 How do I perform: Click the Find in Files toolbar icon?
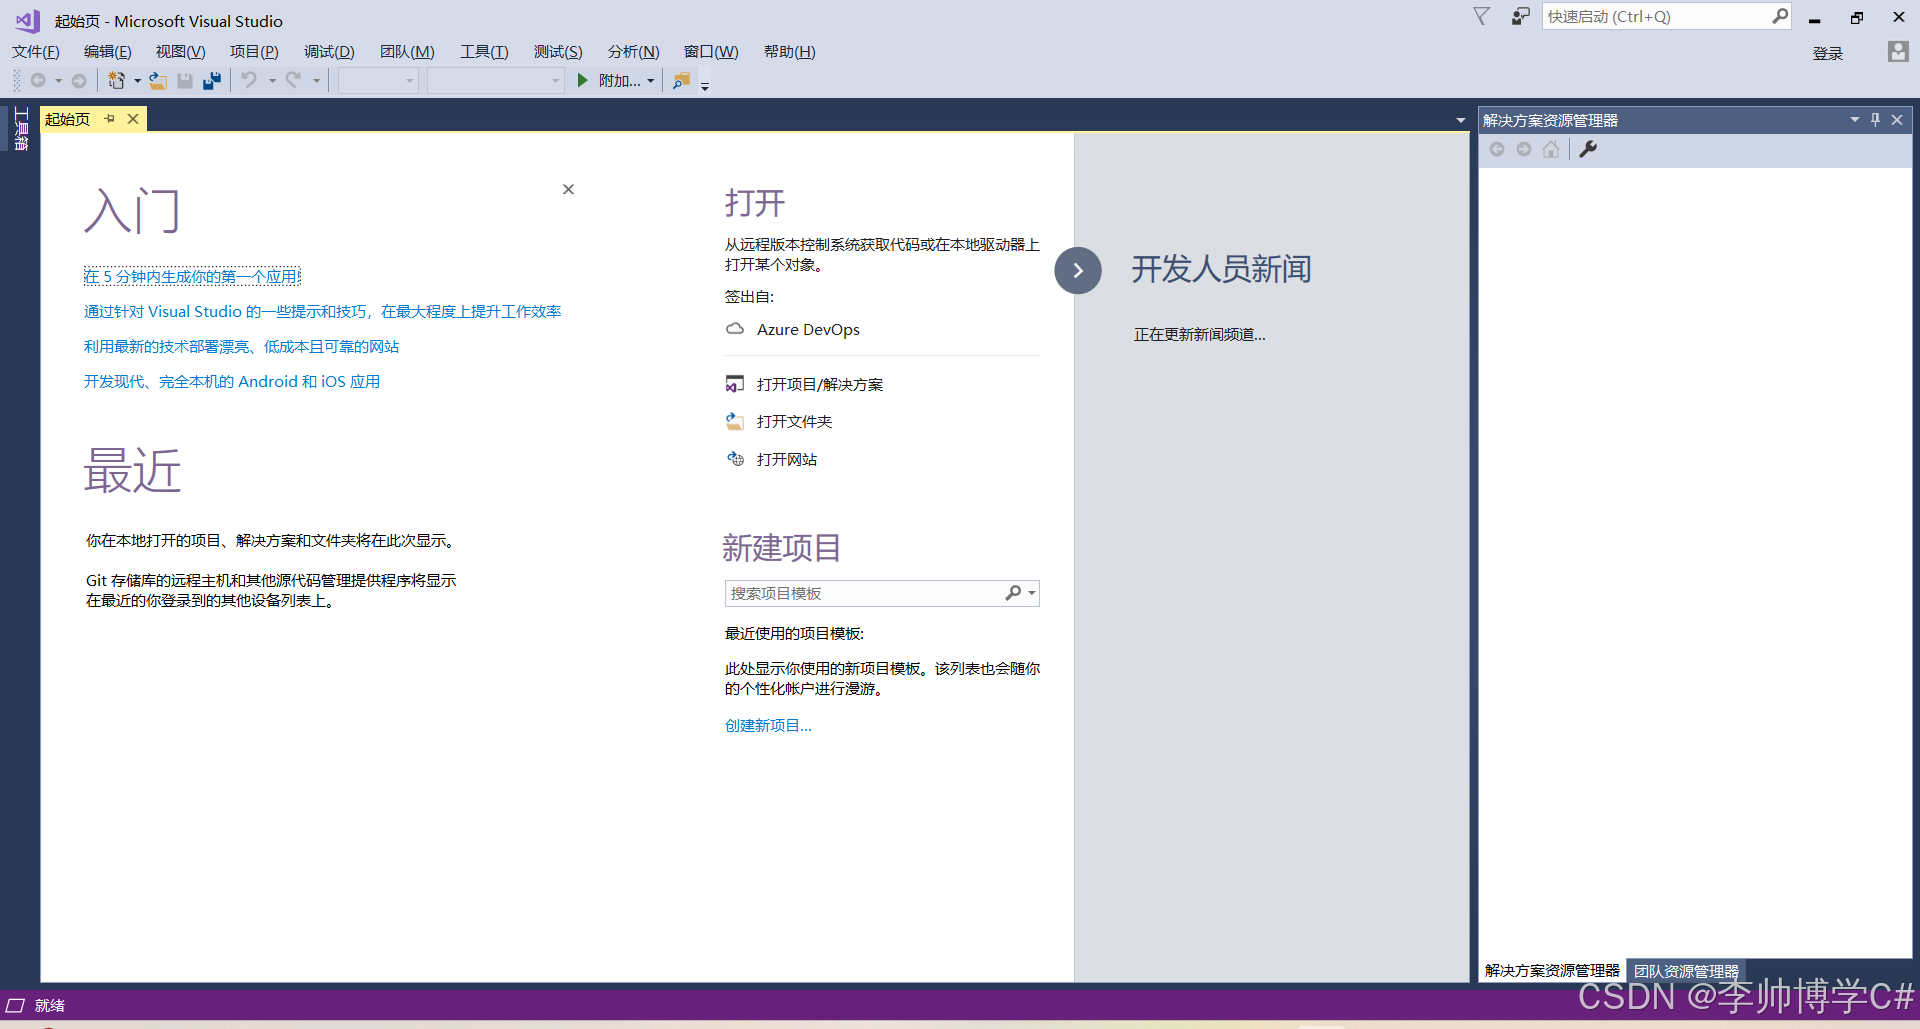681,81
